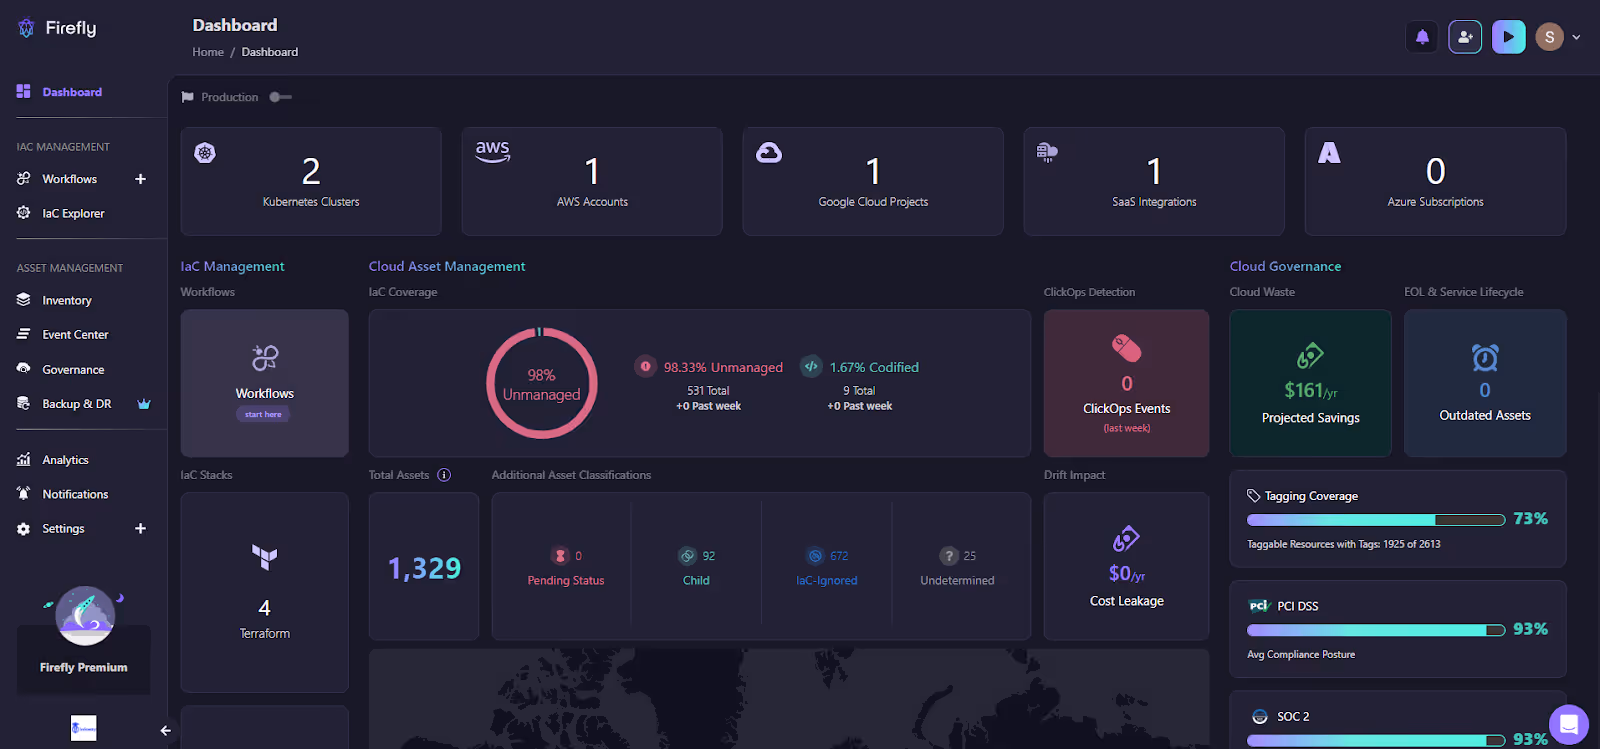Viewport: 1600px width, 749px height.
Task: Open the Outdated Assets card
Action: tap(1485, 383)
